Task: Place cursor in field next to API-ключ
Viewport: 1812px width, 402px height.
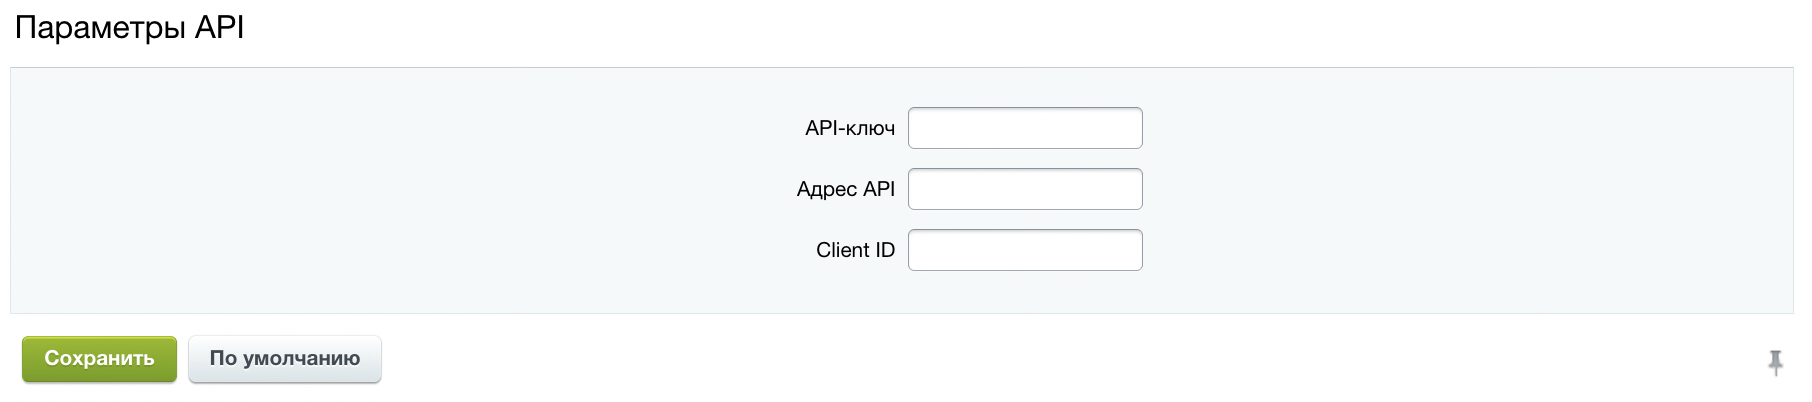Action: [x=1025, y=128]
